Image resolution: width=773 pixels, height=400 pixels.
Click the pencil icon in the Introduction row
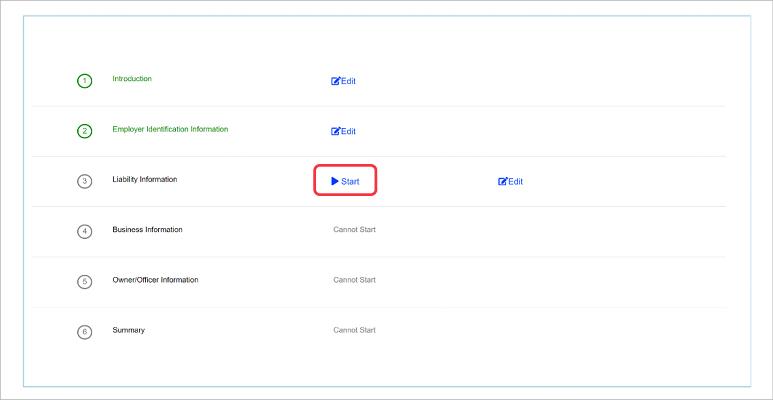click(x=336, y=81)
